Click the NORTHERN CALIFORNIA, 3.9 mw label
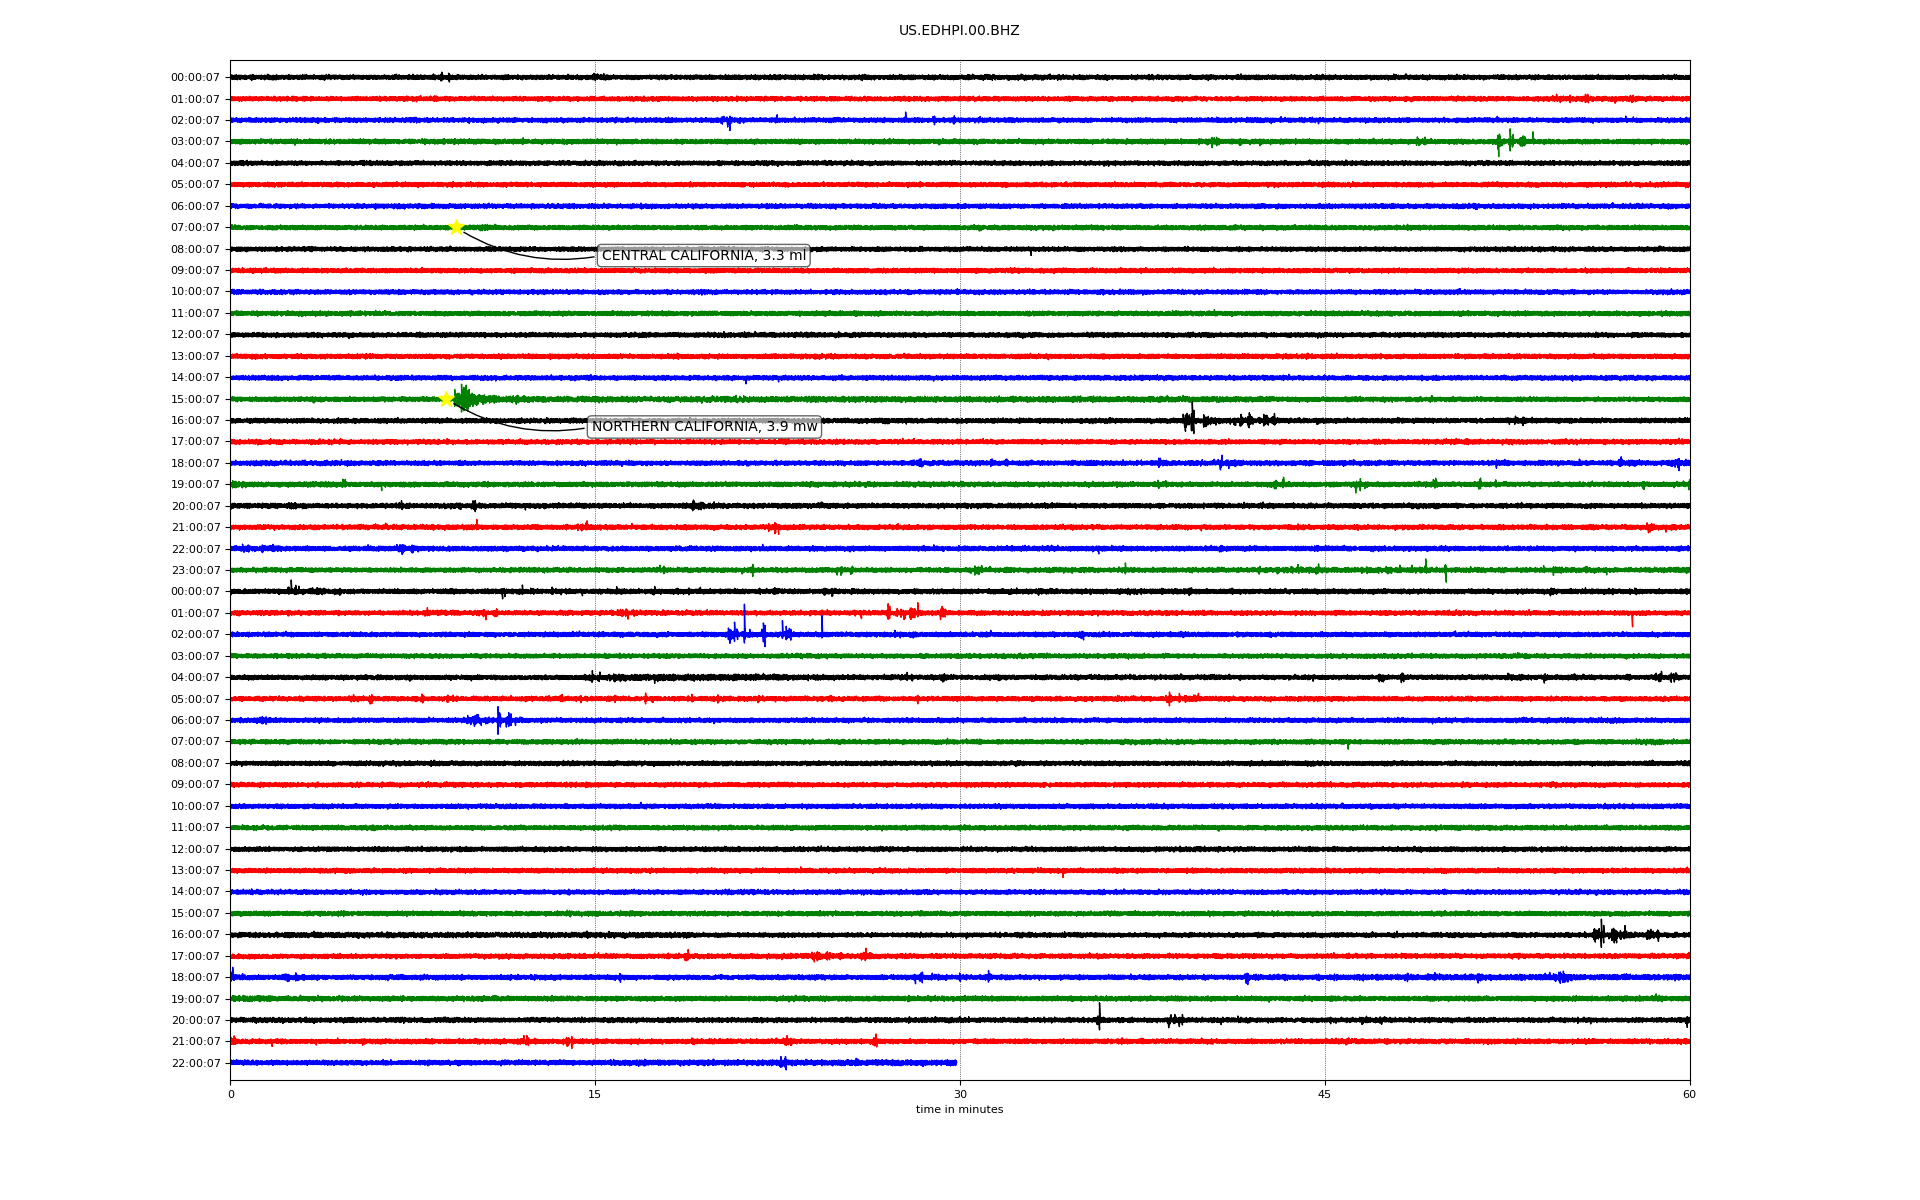 [x=704, y=427]
